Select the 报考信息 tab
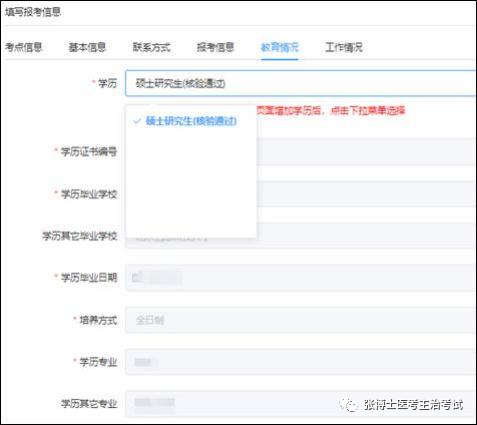This screenshot has width=477, height=425. pos(215,47)
